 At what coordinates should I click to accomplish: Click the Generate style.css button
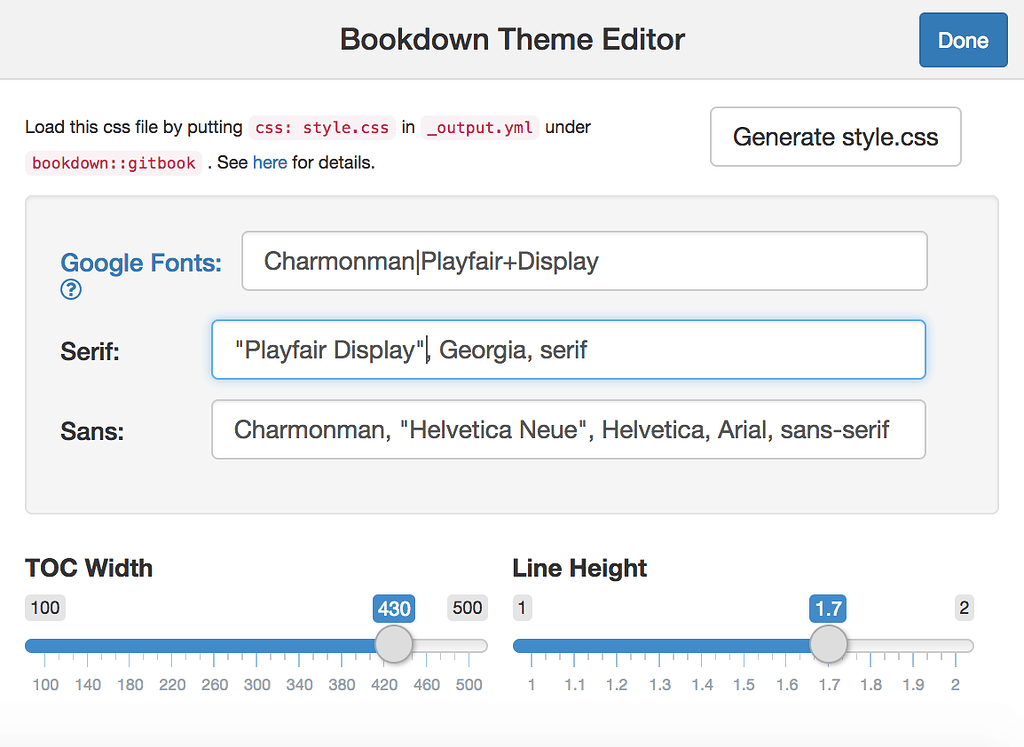pos(835,136)
